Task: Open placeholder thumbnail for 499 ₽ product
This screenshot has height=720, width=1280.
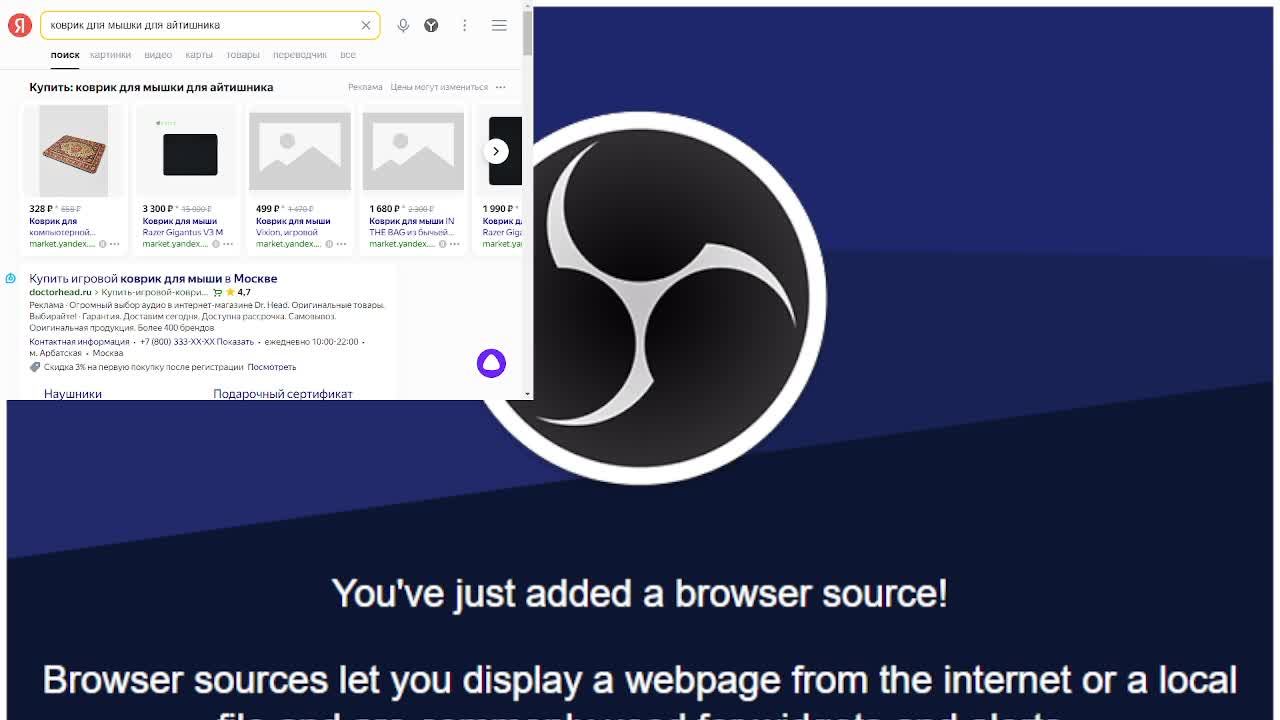Action: [x=300, y=151]
